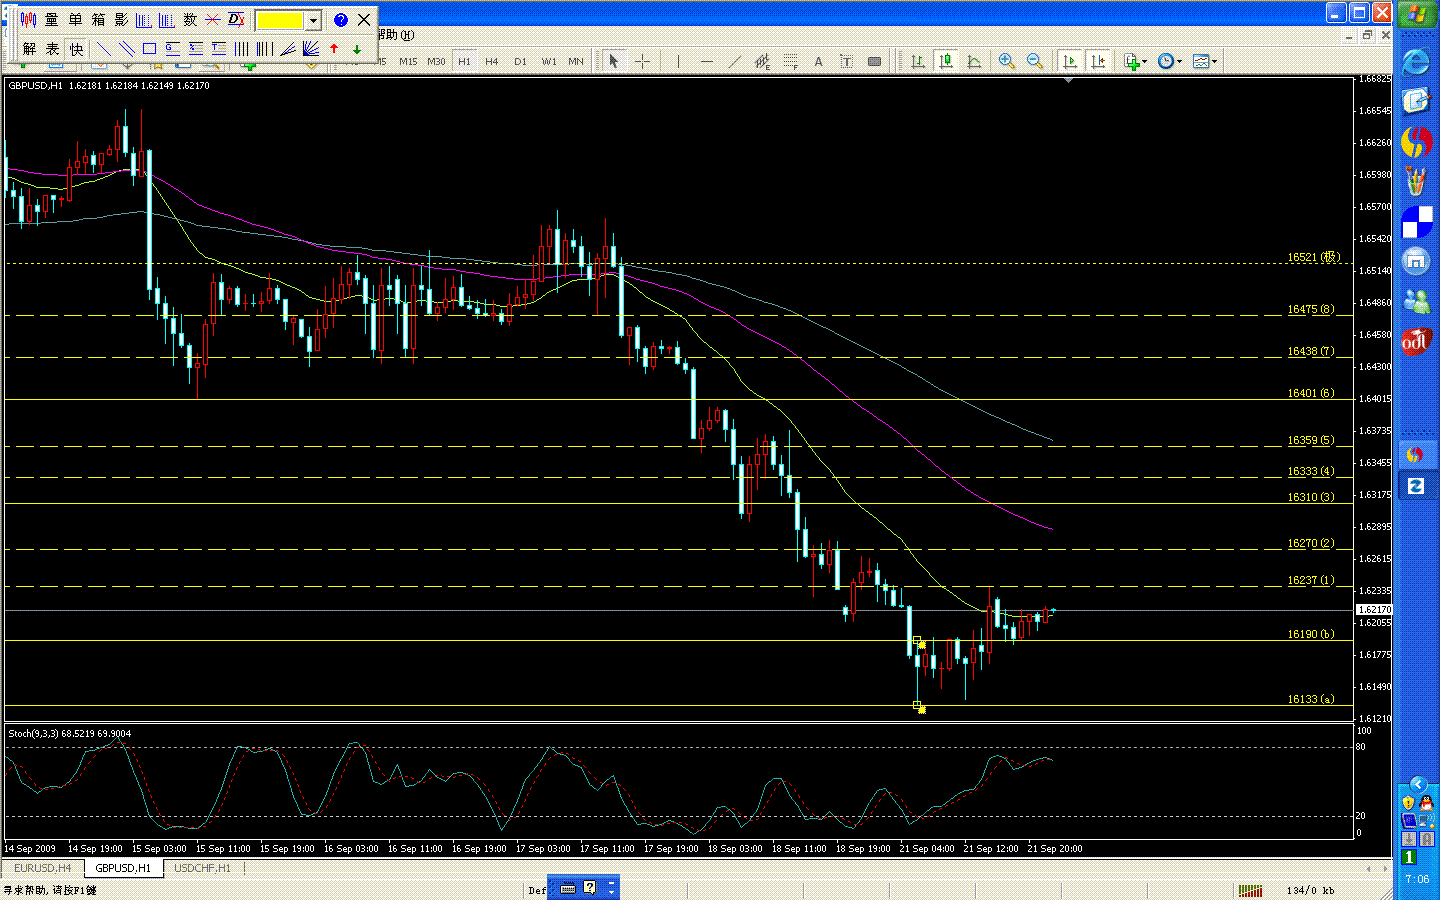Toggle chart shift button
The height and width of the screenshot is (900, 1440).
pyautogui.click(x=1098, y=61)
